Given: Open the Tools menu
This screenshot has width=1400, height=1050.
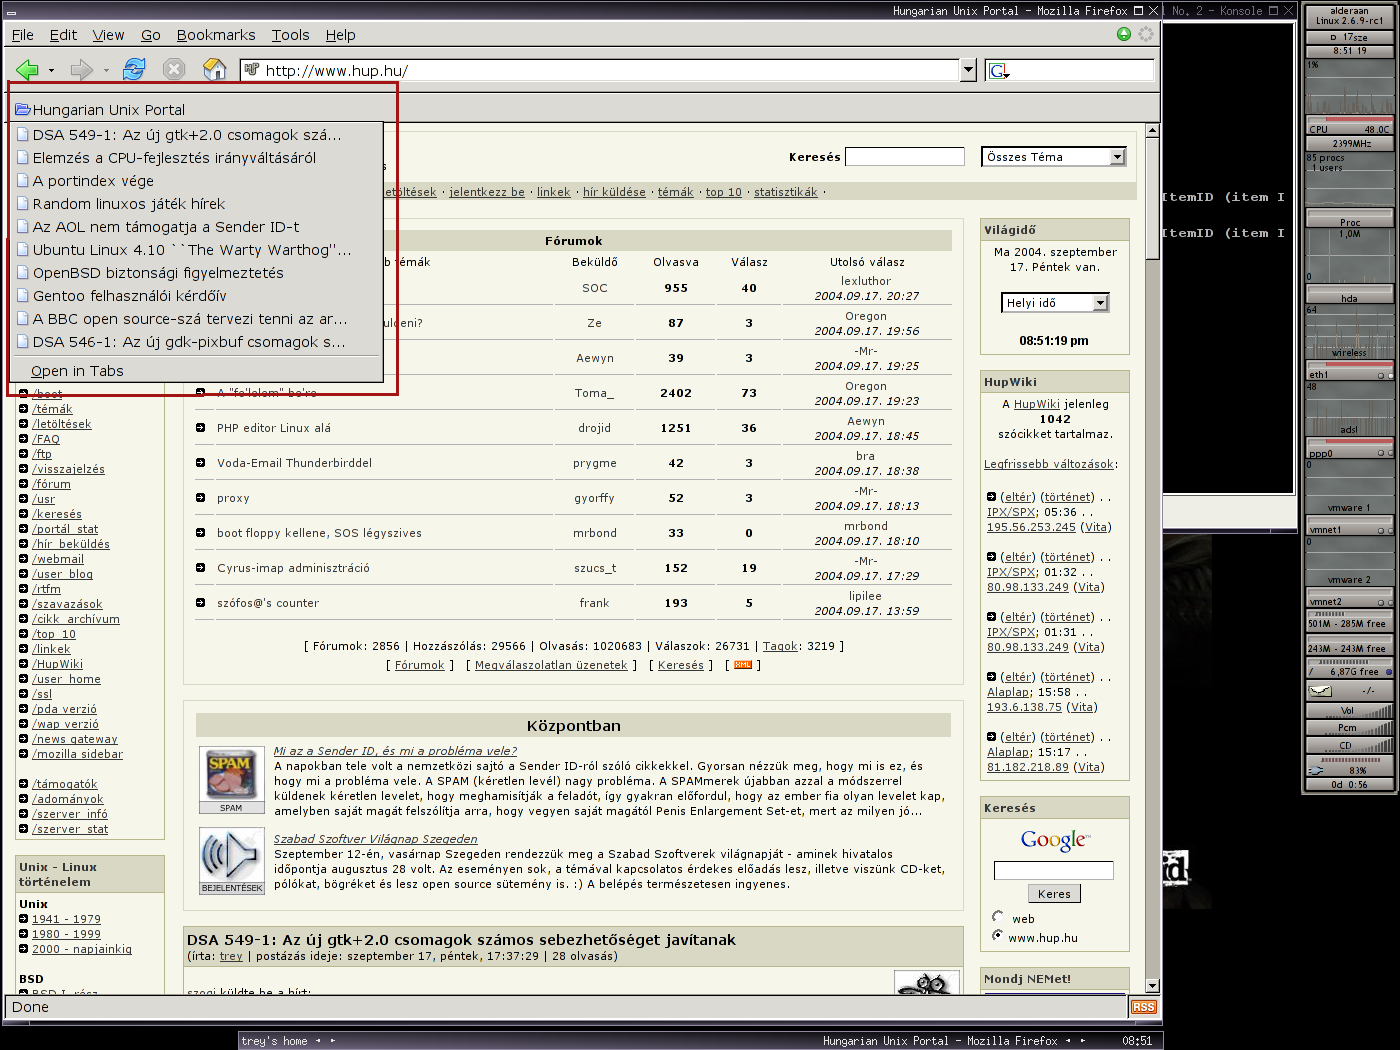Looking at the screenshot, I should (291, 35).
